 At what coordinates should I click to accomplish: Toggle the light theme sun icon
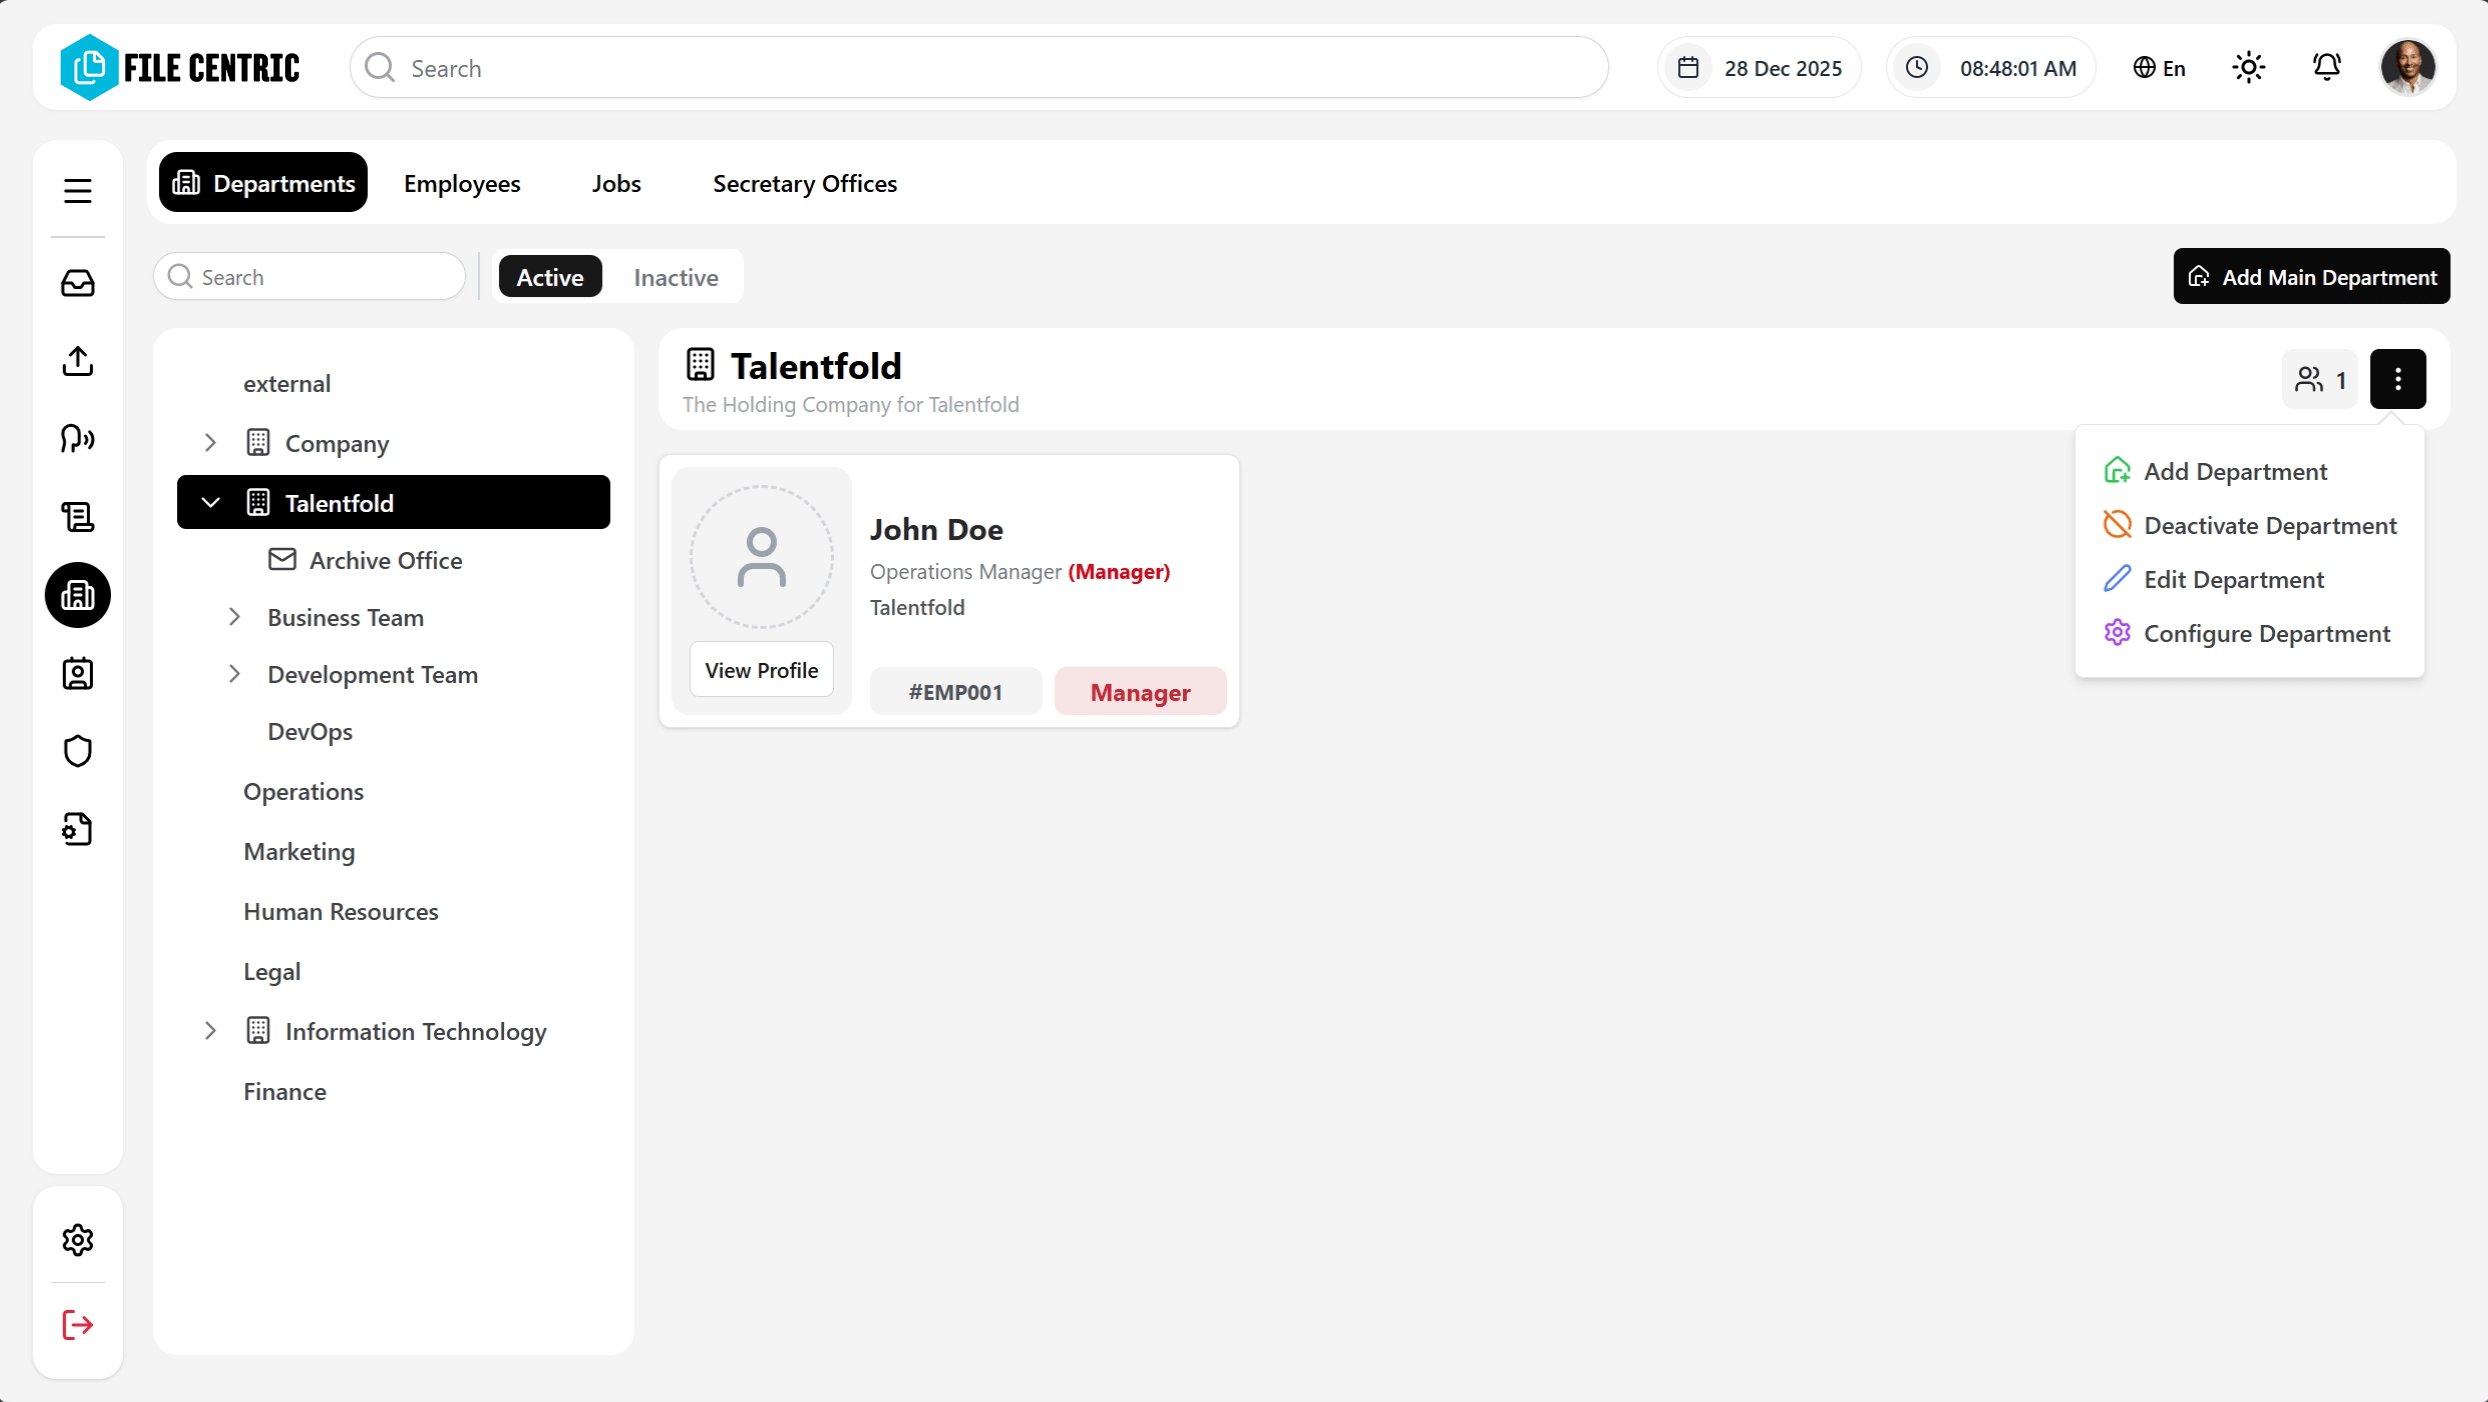tap(2248, 67)
